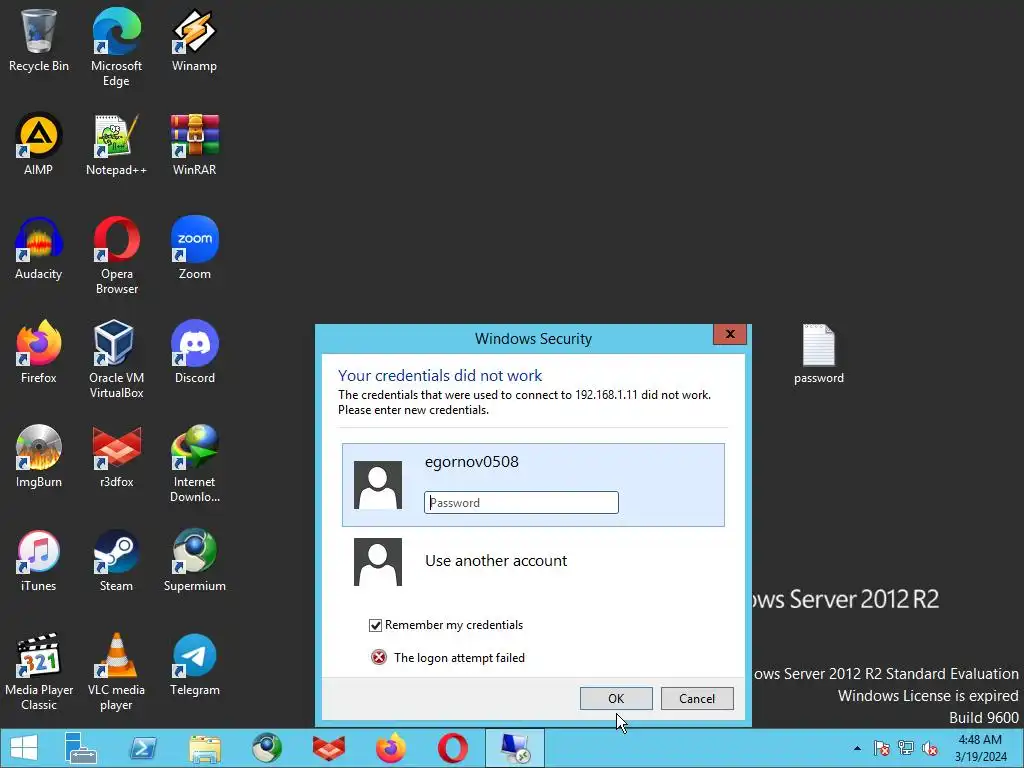Close the Windows Security dialog
The width and height of the screenshot is (1024, 768).
click(730, 334)
